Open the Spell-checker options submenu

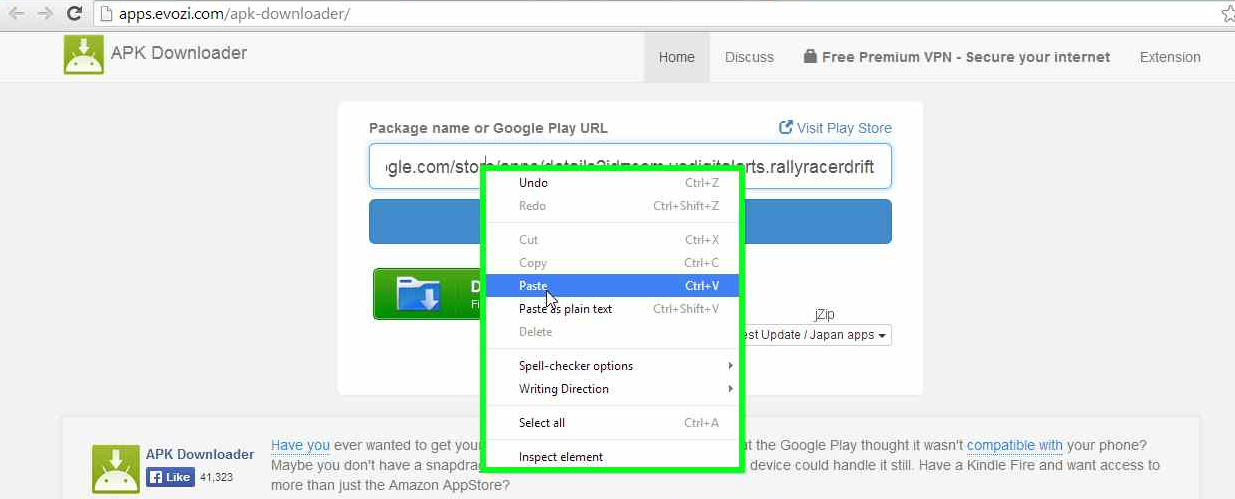tap(611, 366)
